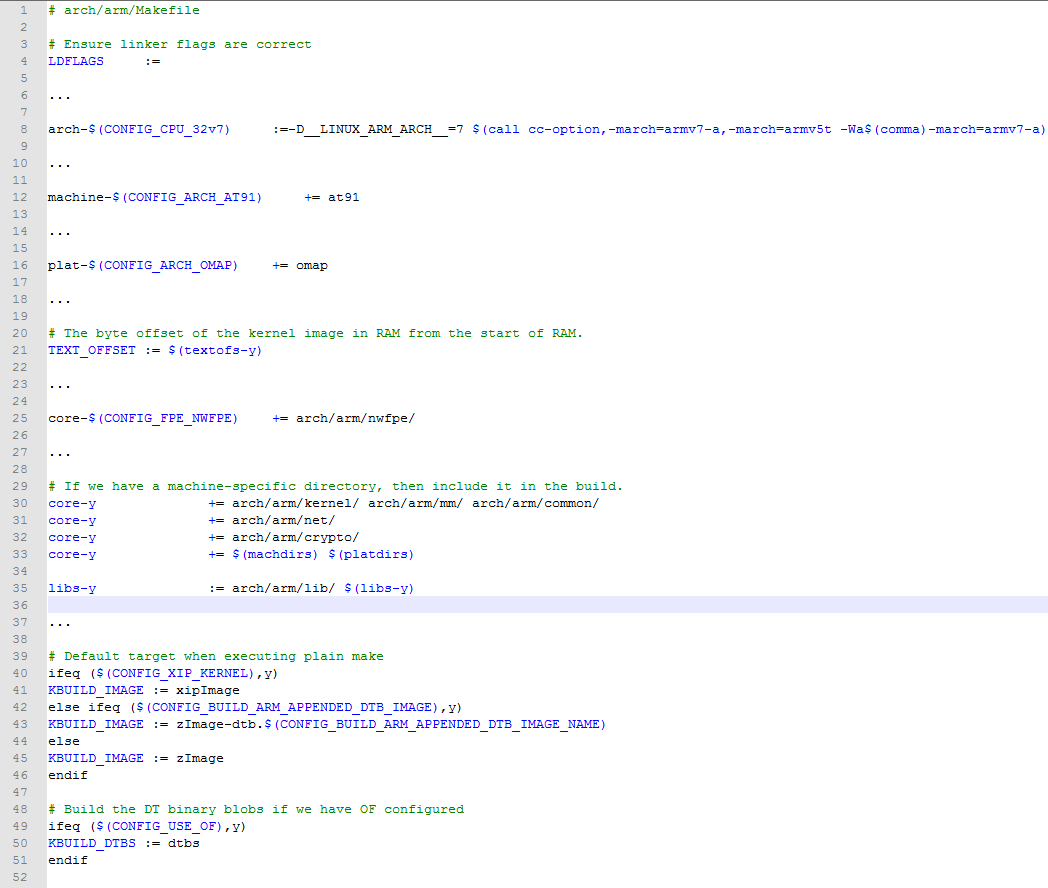Click 'arch-$(CONFIG_CPU_32v7)' text

pyautogui.click(x=139, y=129)
